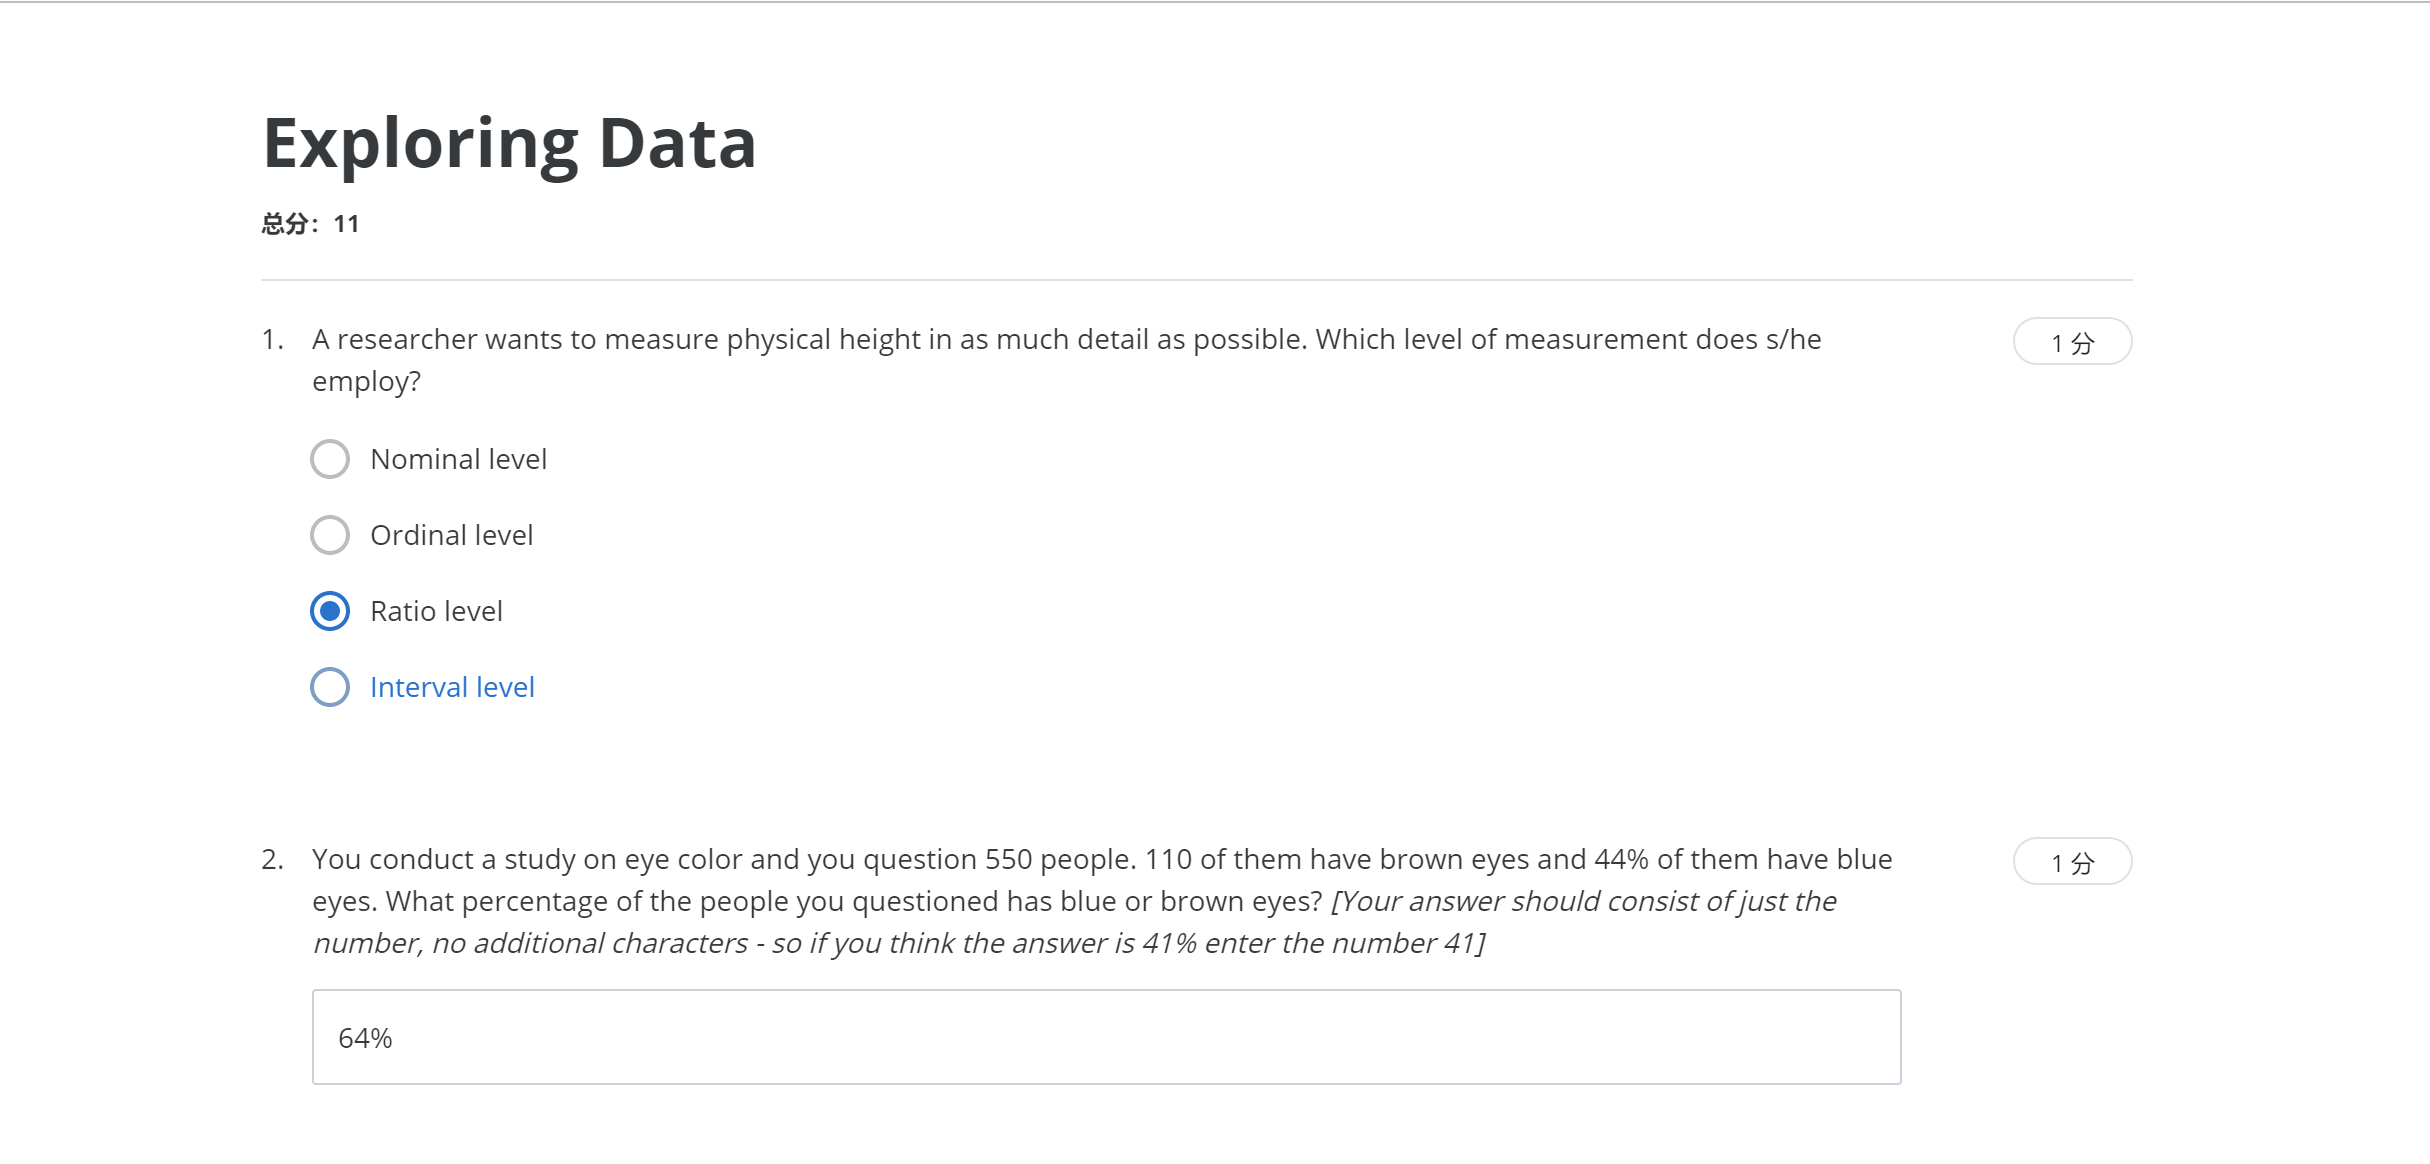Click the 'Exploring Data' quiz title

click(x=509, y=143)
